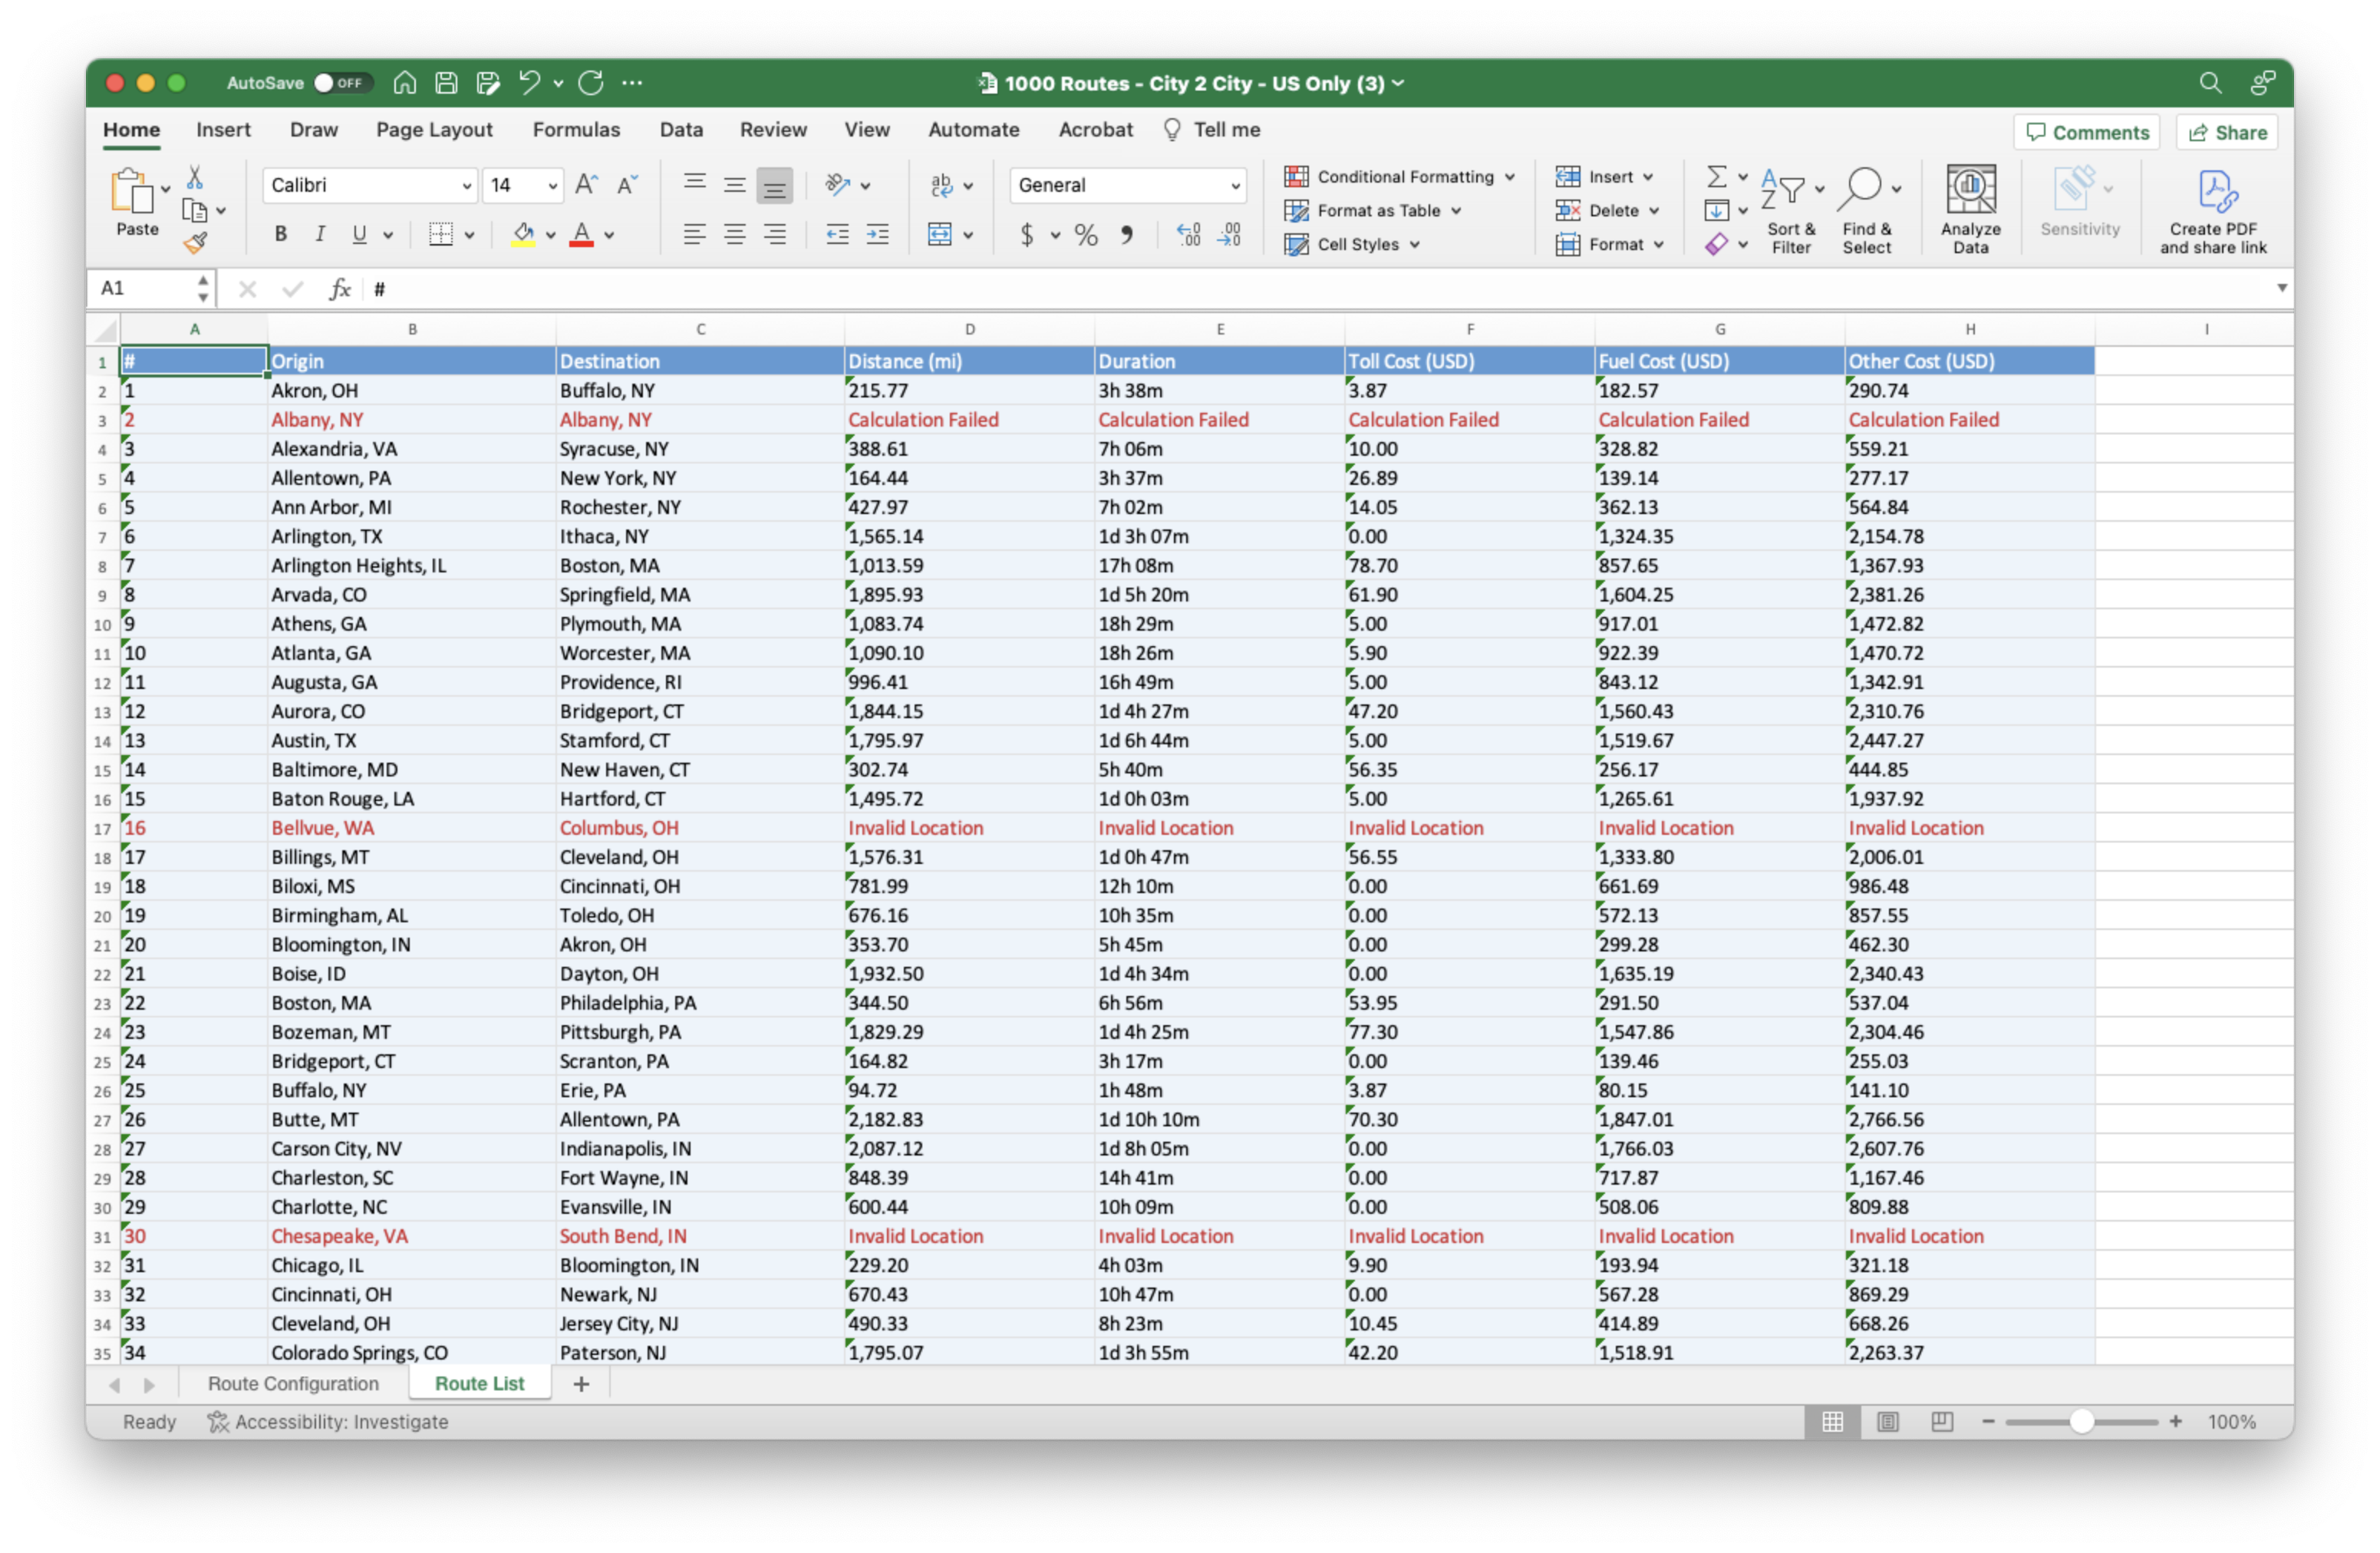Switch to the Page Layout tab

434,130
